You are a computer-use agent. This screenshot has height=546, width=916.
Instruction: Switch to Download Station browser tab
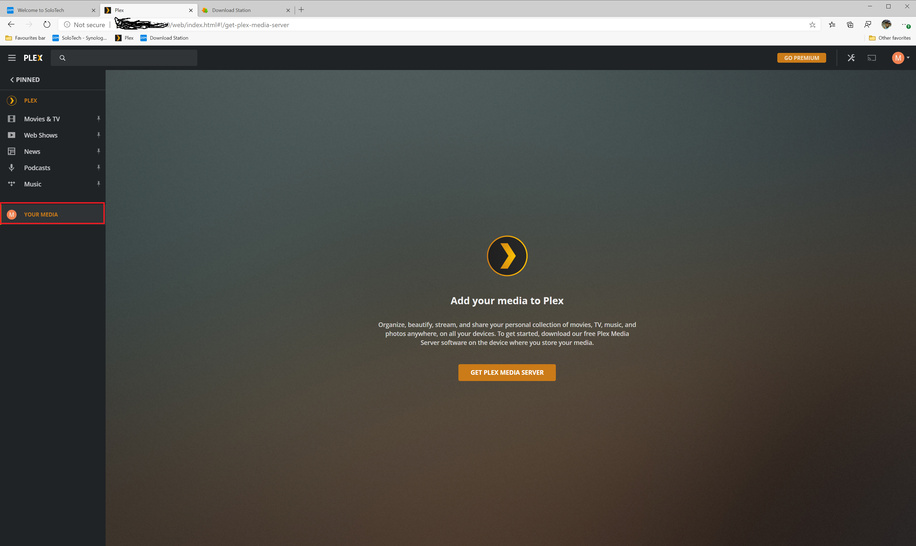pyautogui.click(x=245, y=10)
